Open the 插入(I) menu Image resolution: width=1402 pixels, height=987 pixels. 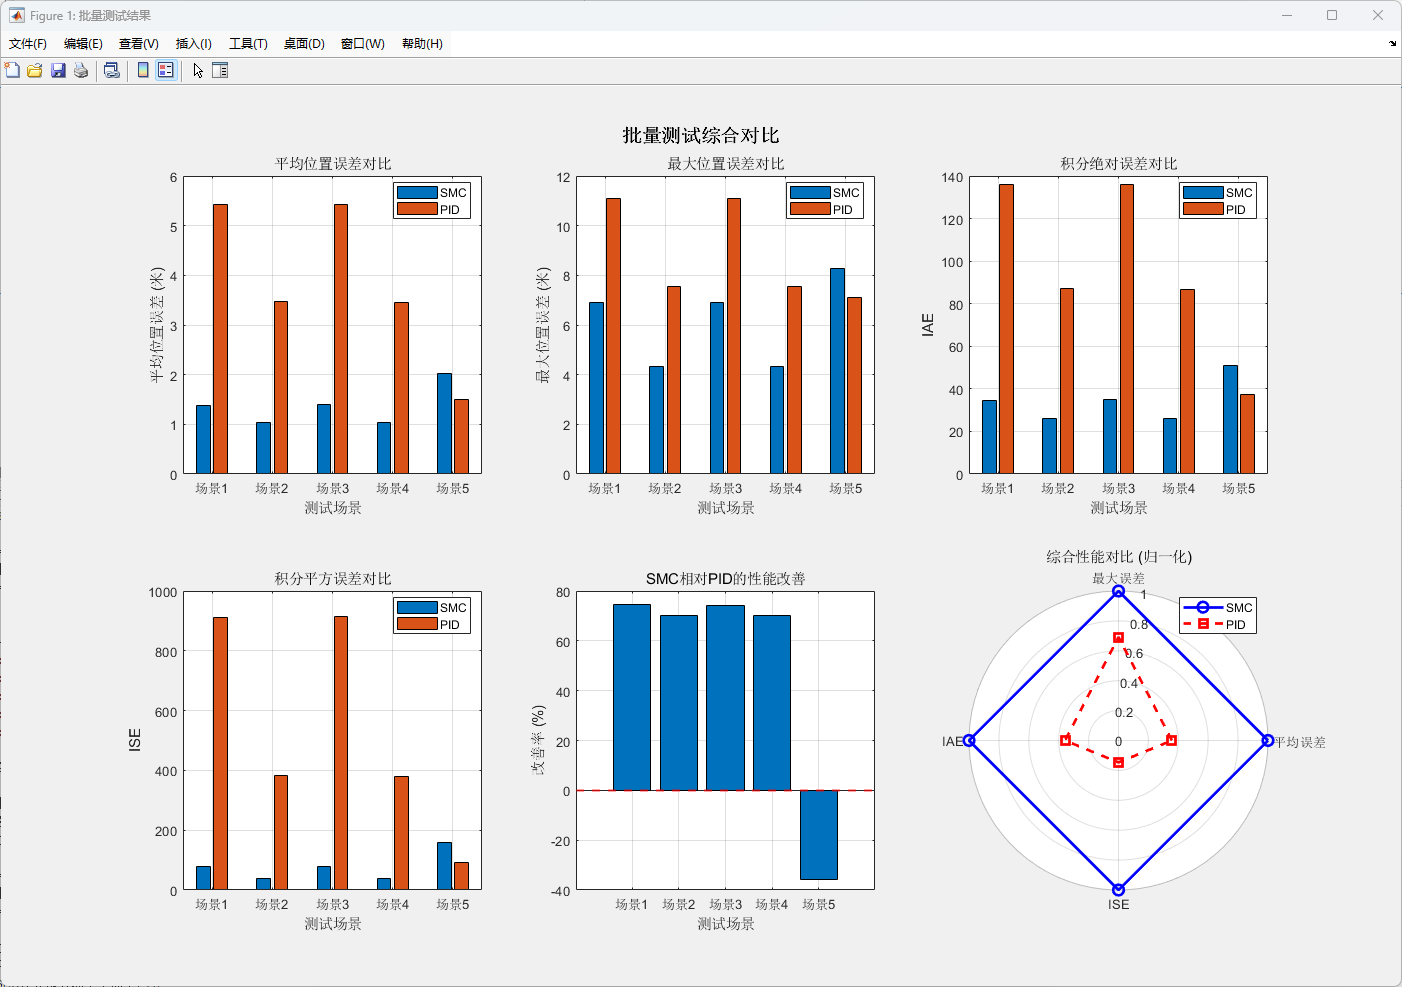pos(193,44)
